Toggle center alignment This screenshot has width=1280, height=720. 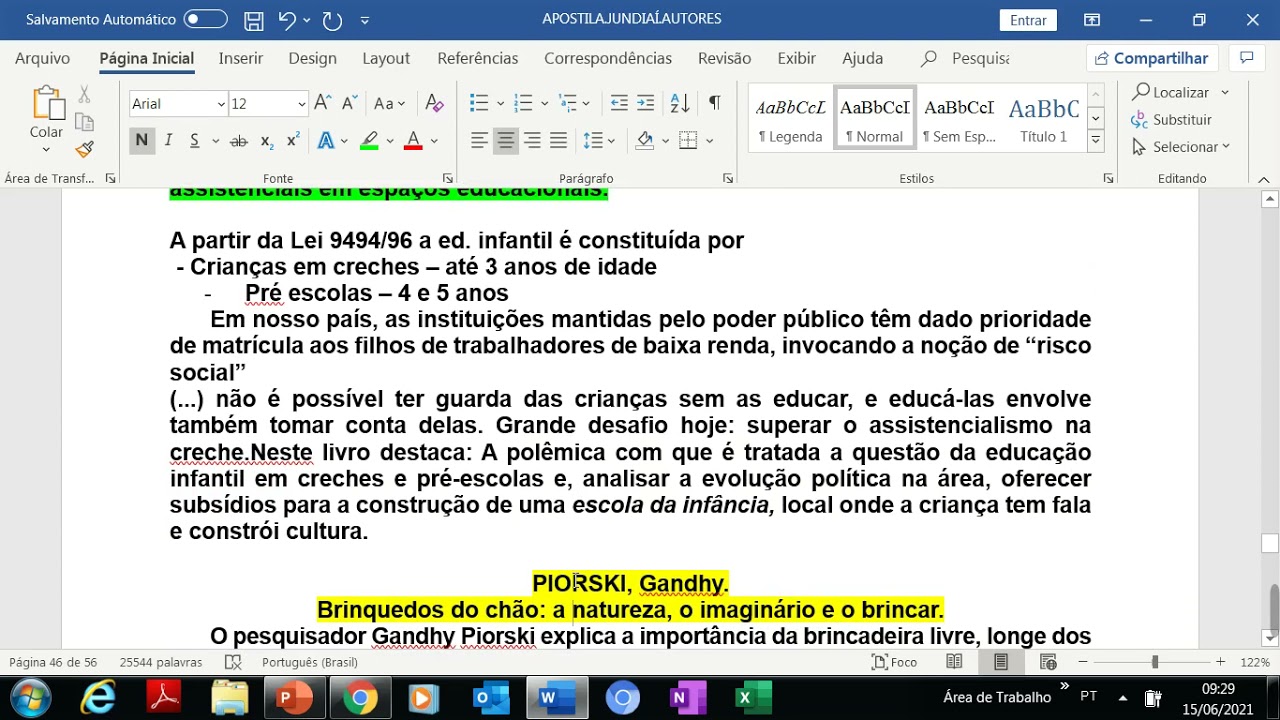pos(506,141)
